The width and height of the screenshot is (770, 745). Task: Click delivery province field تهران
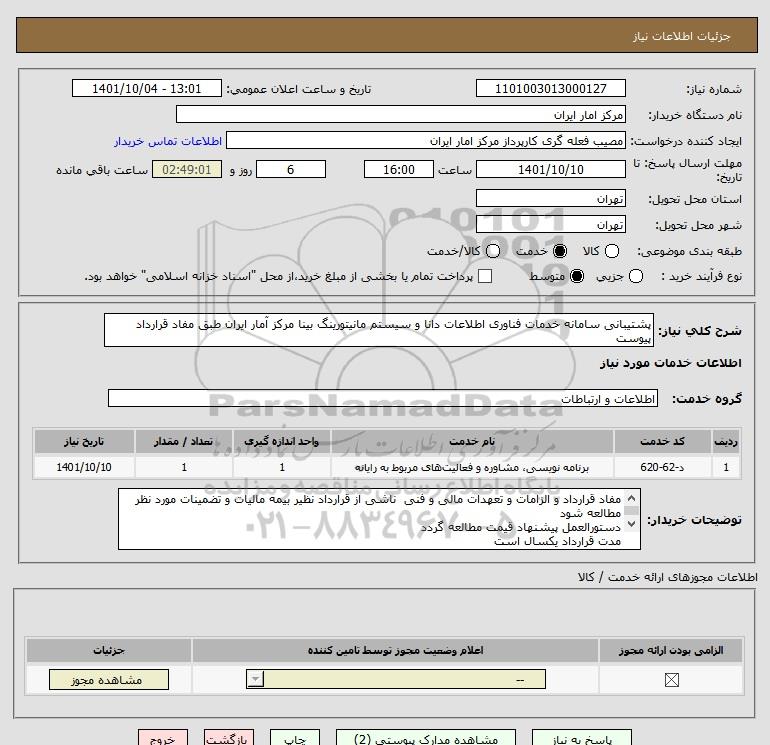[x=550, y=198]
